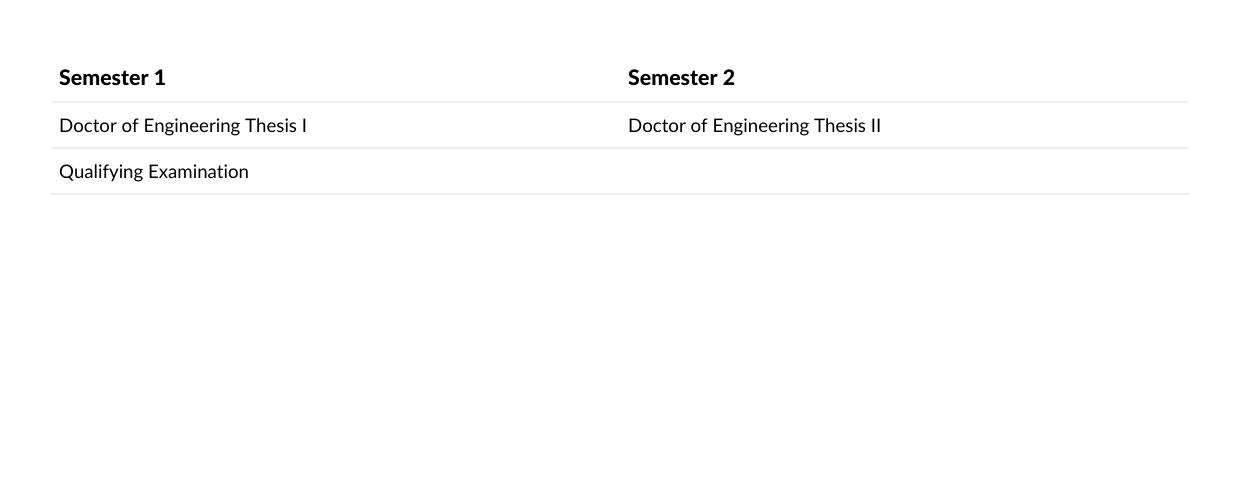Select the Qualifying Examination entry
Image resolution: width=1240 pixels, height=500 pixels.
coord(154,172)
